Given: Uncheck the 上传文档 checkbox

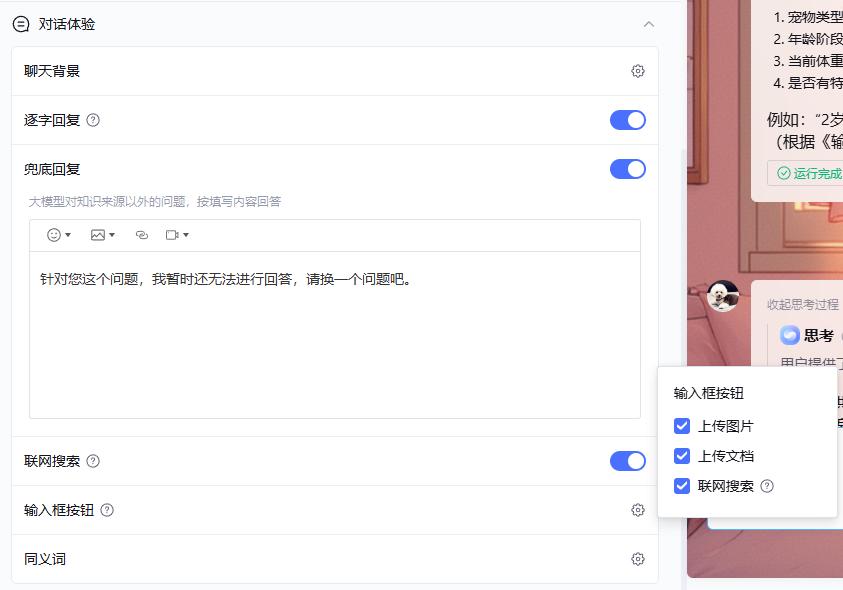Looking at the screenshot, I should (681, 455).
